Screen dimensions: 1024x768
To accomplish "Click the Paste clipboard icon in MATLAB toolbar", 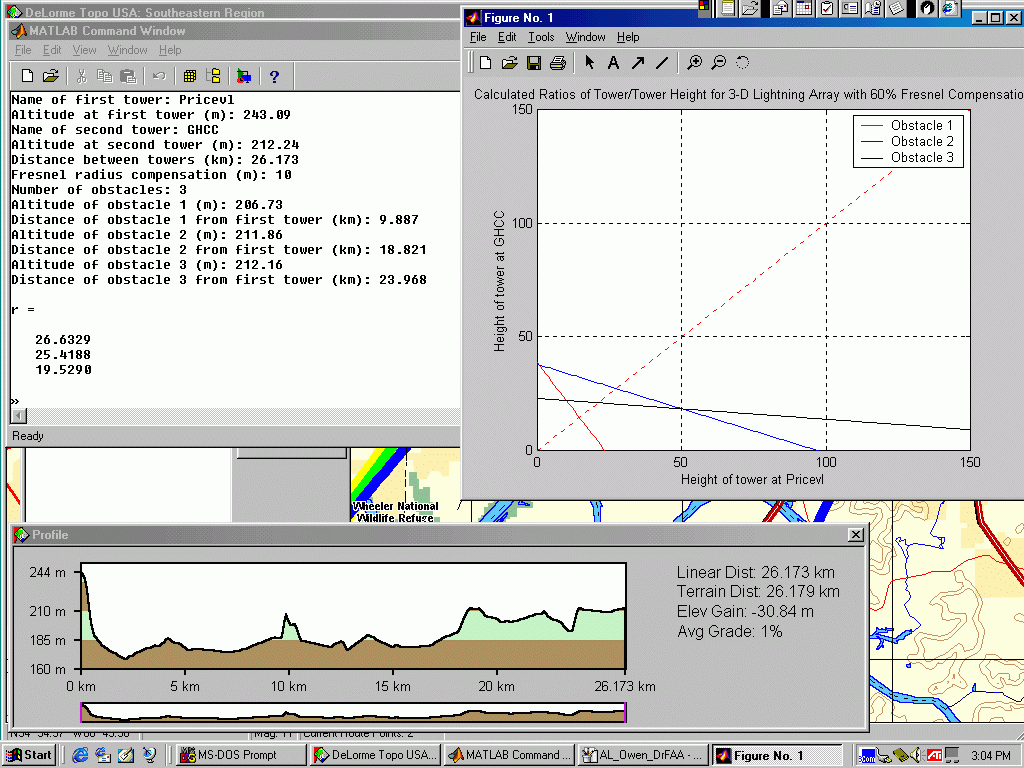I will (128, 76).
